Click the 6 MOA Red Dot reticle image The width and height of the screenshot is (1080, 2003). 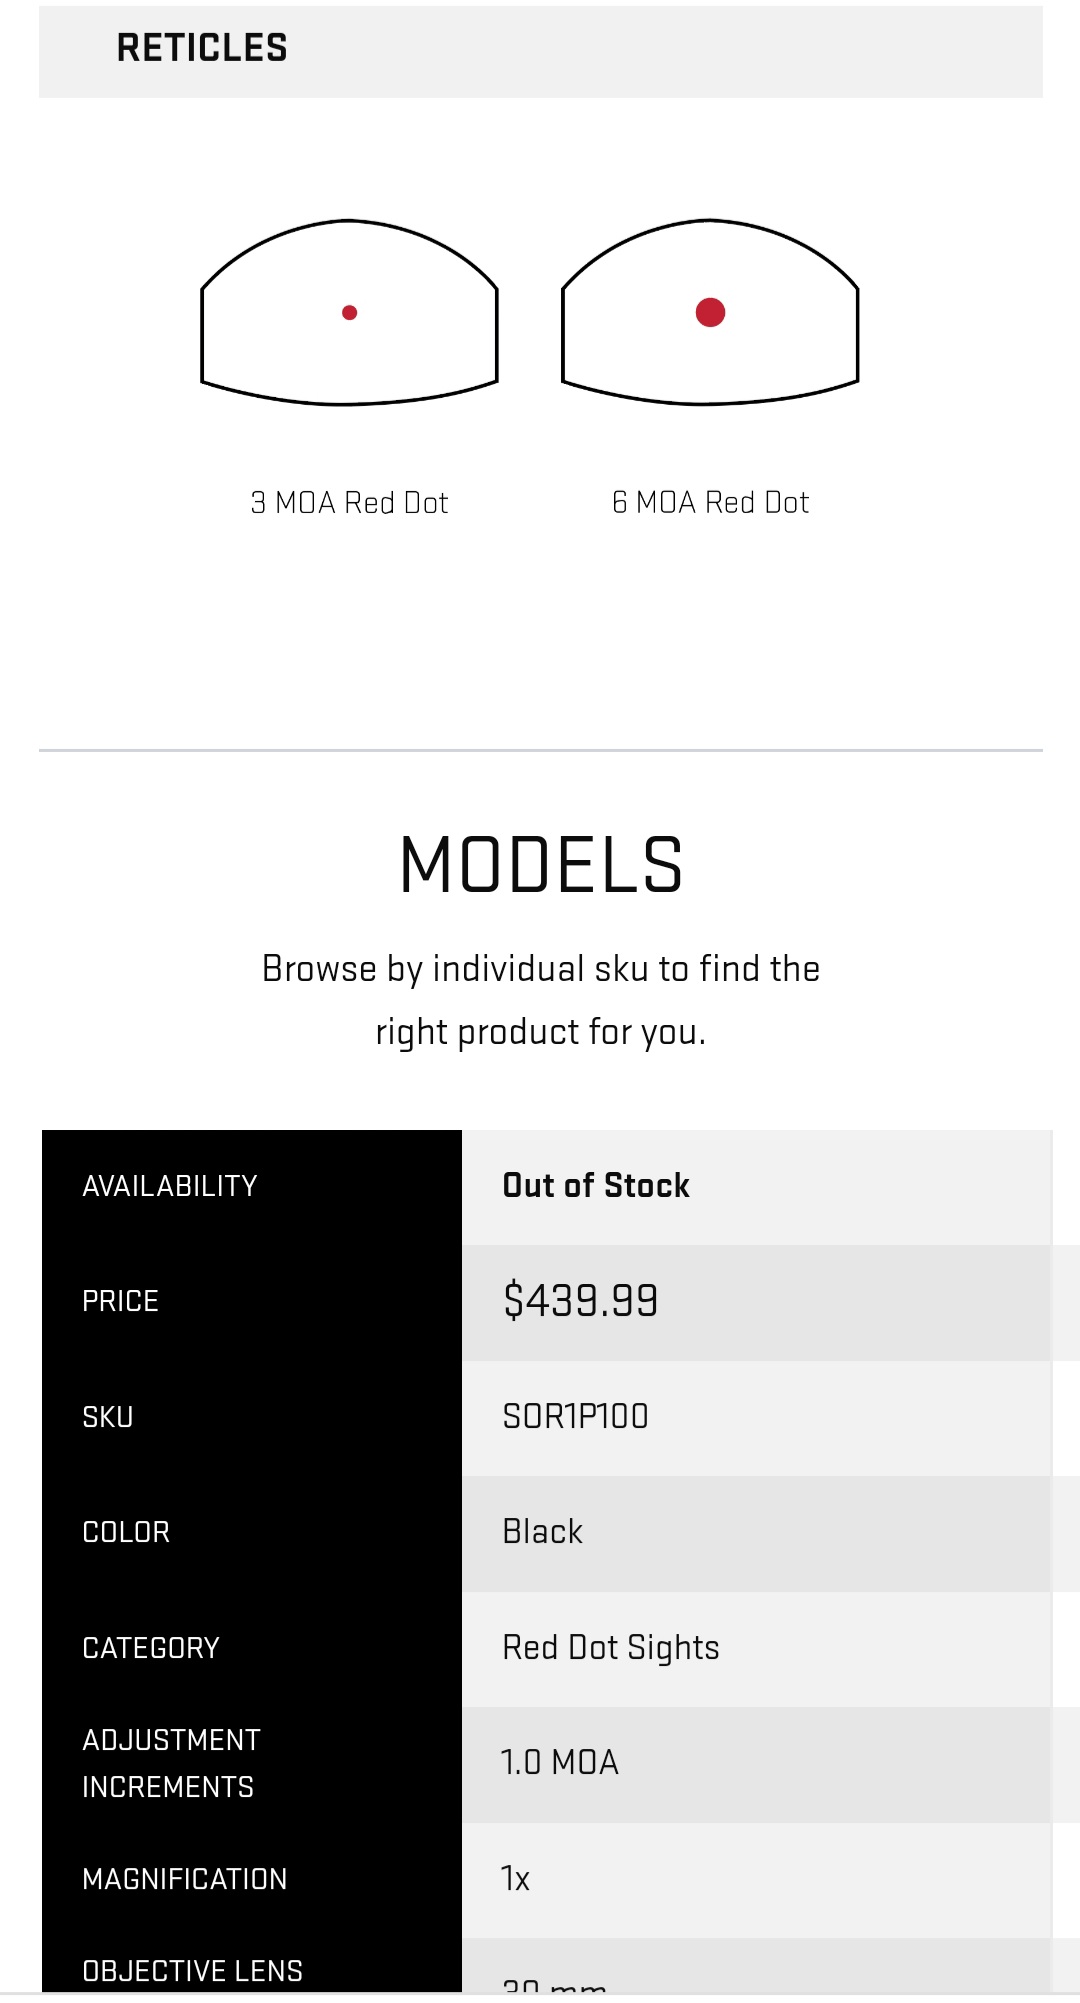710,312
